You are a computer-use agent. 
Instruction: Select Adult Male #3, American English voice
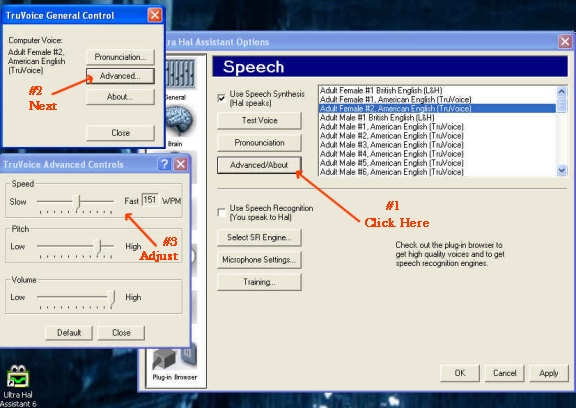click(392, 145)
